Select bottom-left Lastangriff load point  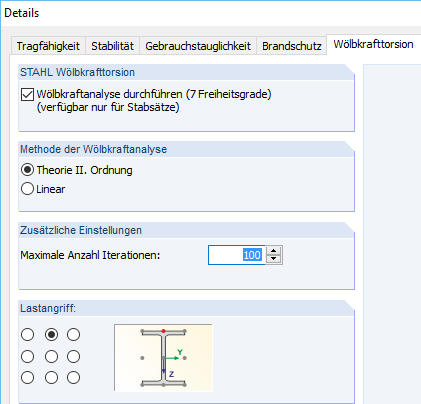(x=27, y=378)
